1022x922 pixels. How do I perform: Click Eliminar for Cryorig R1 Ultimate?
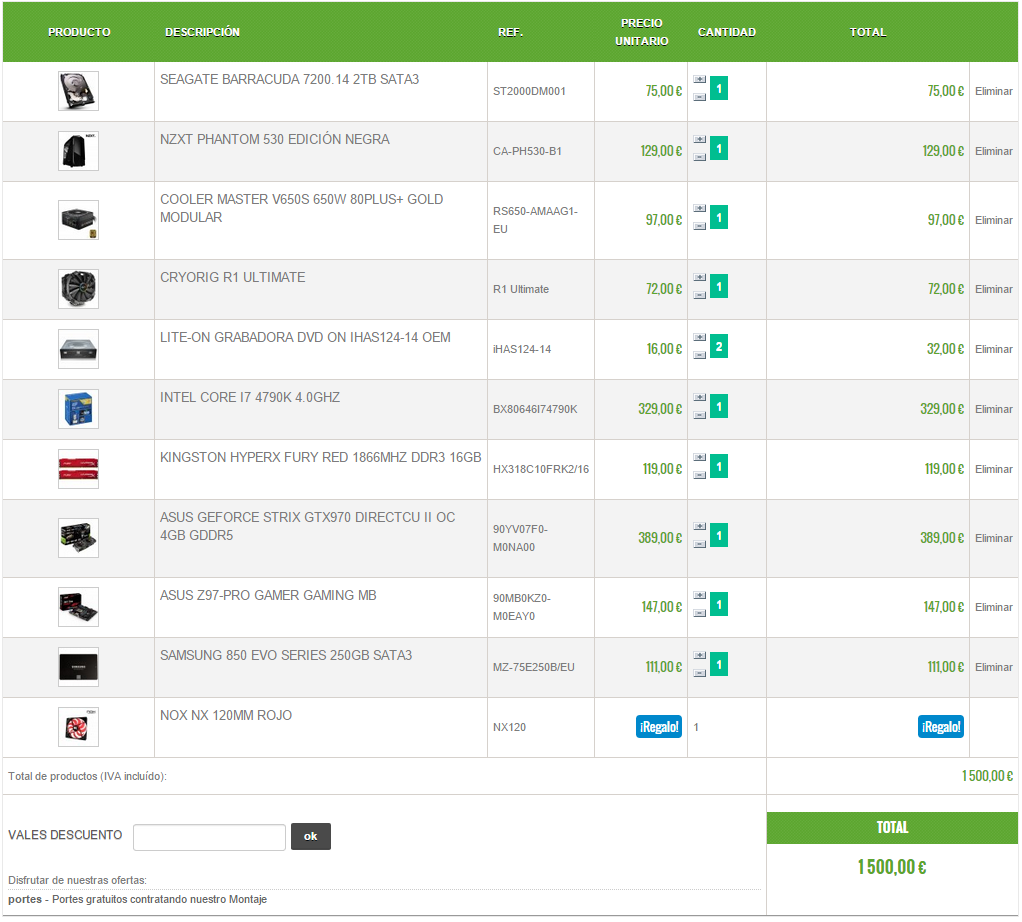point(993,289)
